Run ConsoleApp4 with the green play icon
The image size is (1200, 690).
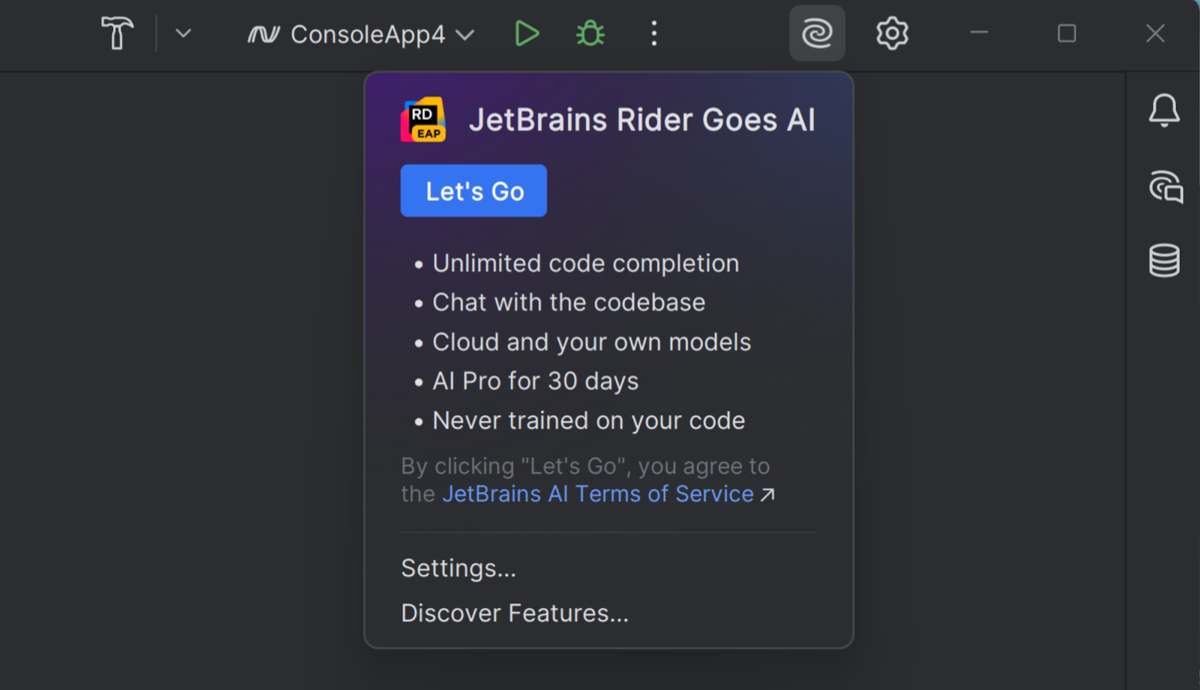526,34
